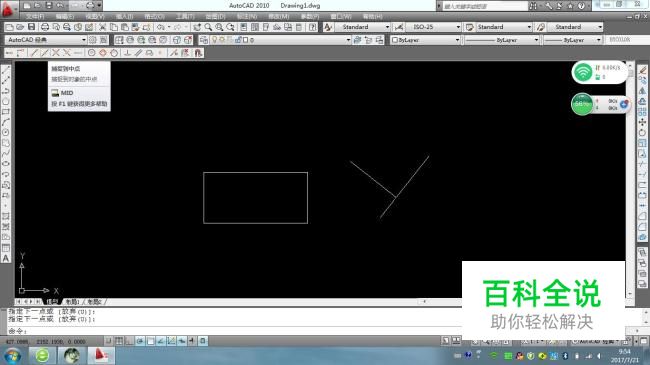Open the 视图(V) menu
The height and width of the screenshot is (365, 650).
click(x=95, y=16)
